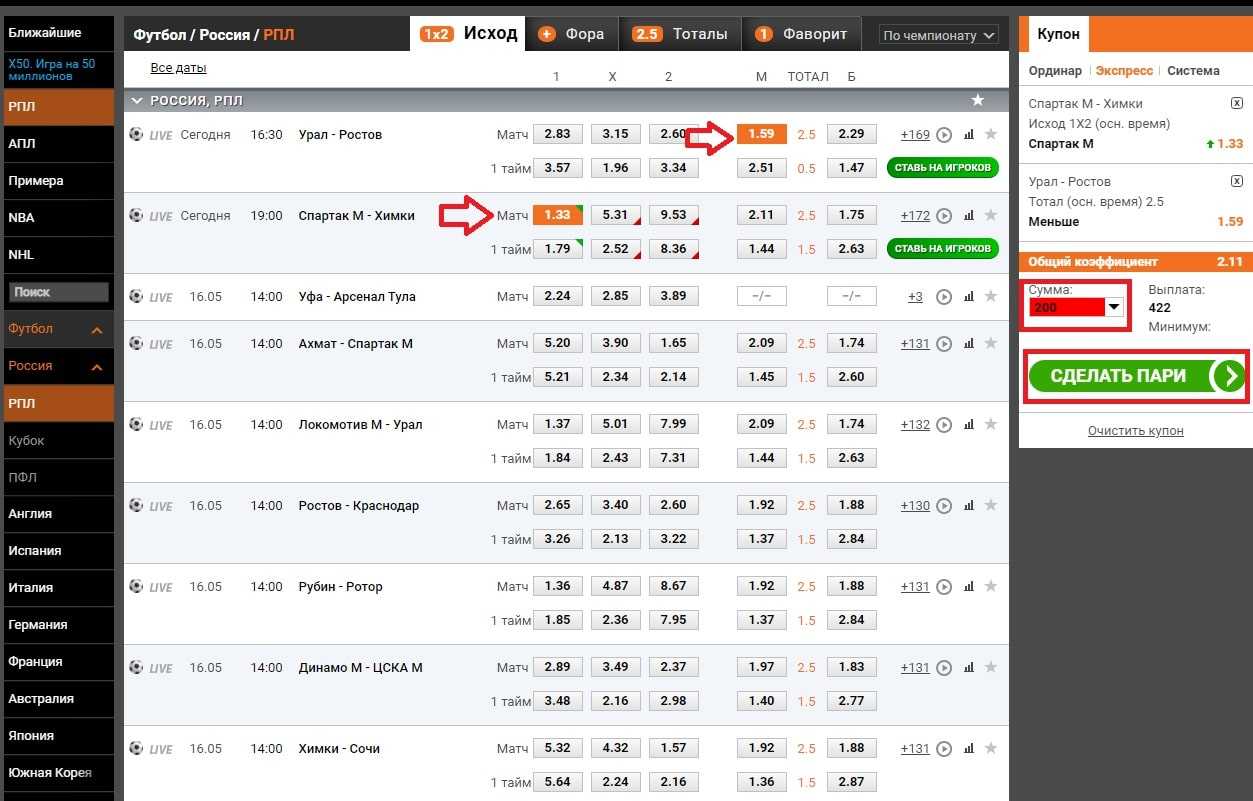The height and width of the screenshot is (801, 1253).
Task: Open АПЛ in the sidebar
Action: click(57, 144)
